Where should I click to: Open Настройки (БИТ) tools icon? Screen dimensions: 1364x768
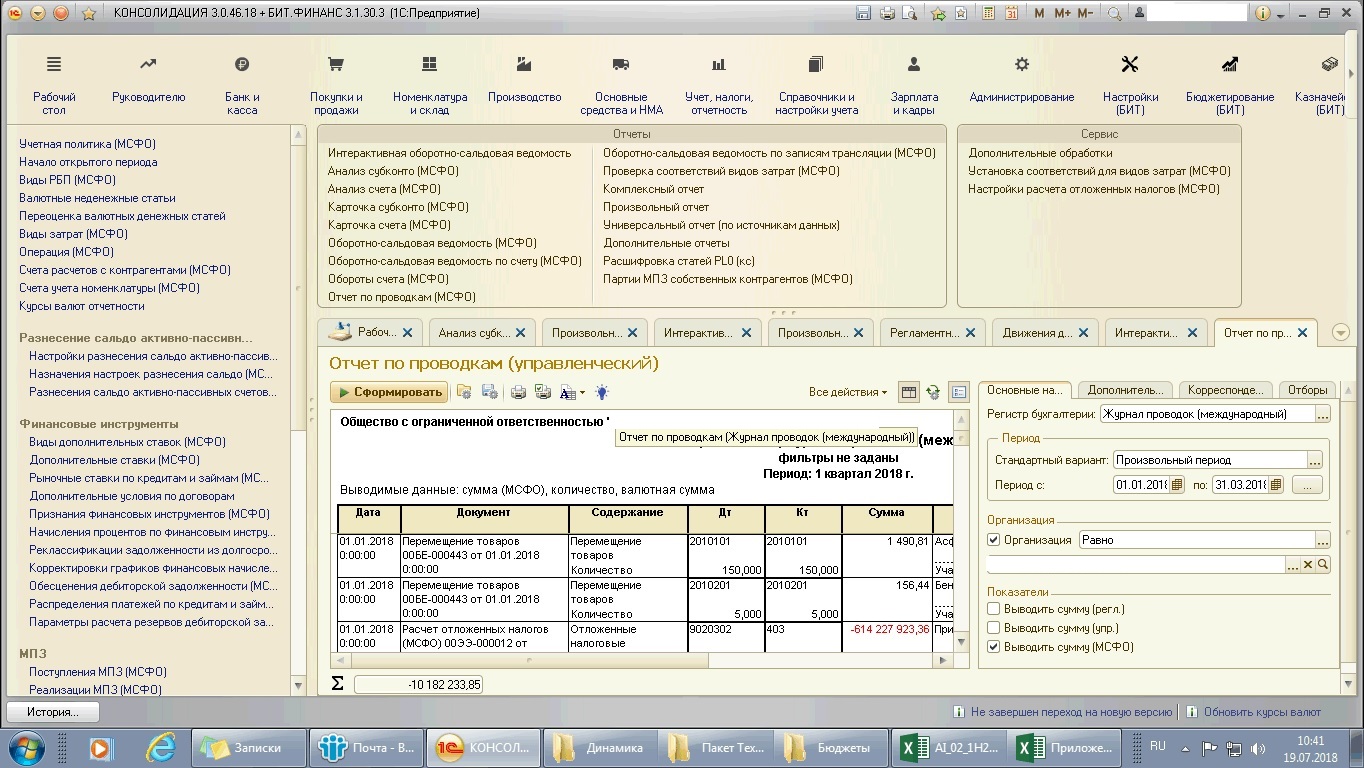(x=1130, y=64)
